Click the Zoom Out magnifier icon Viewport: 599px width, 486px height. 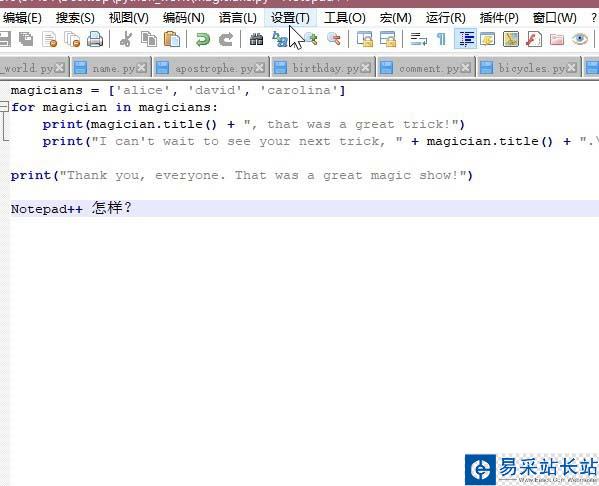334,39
